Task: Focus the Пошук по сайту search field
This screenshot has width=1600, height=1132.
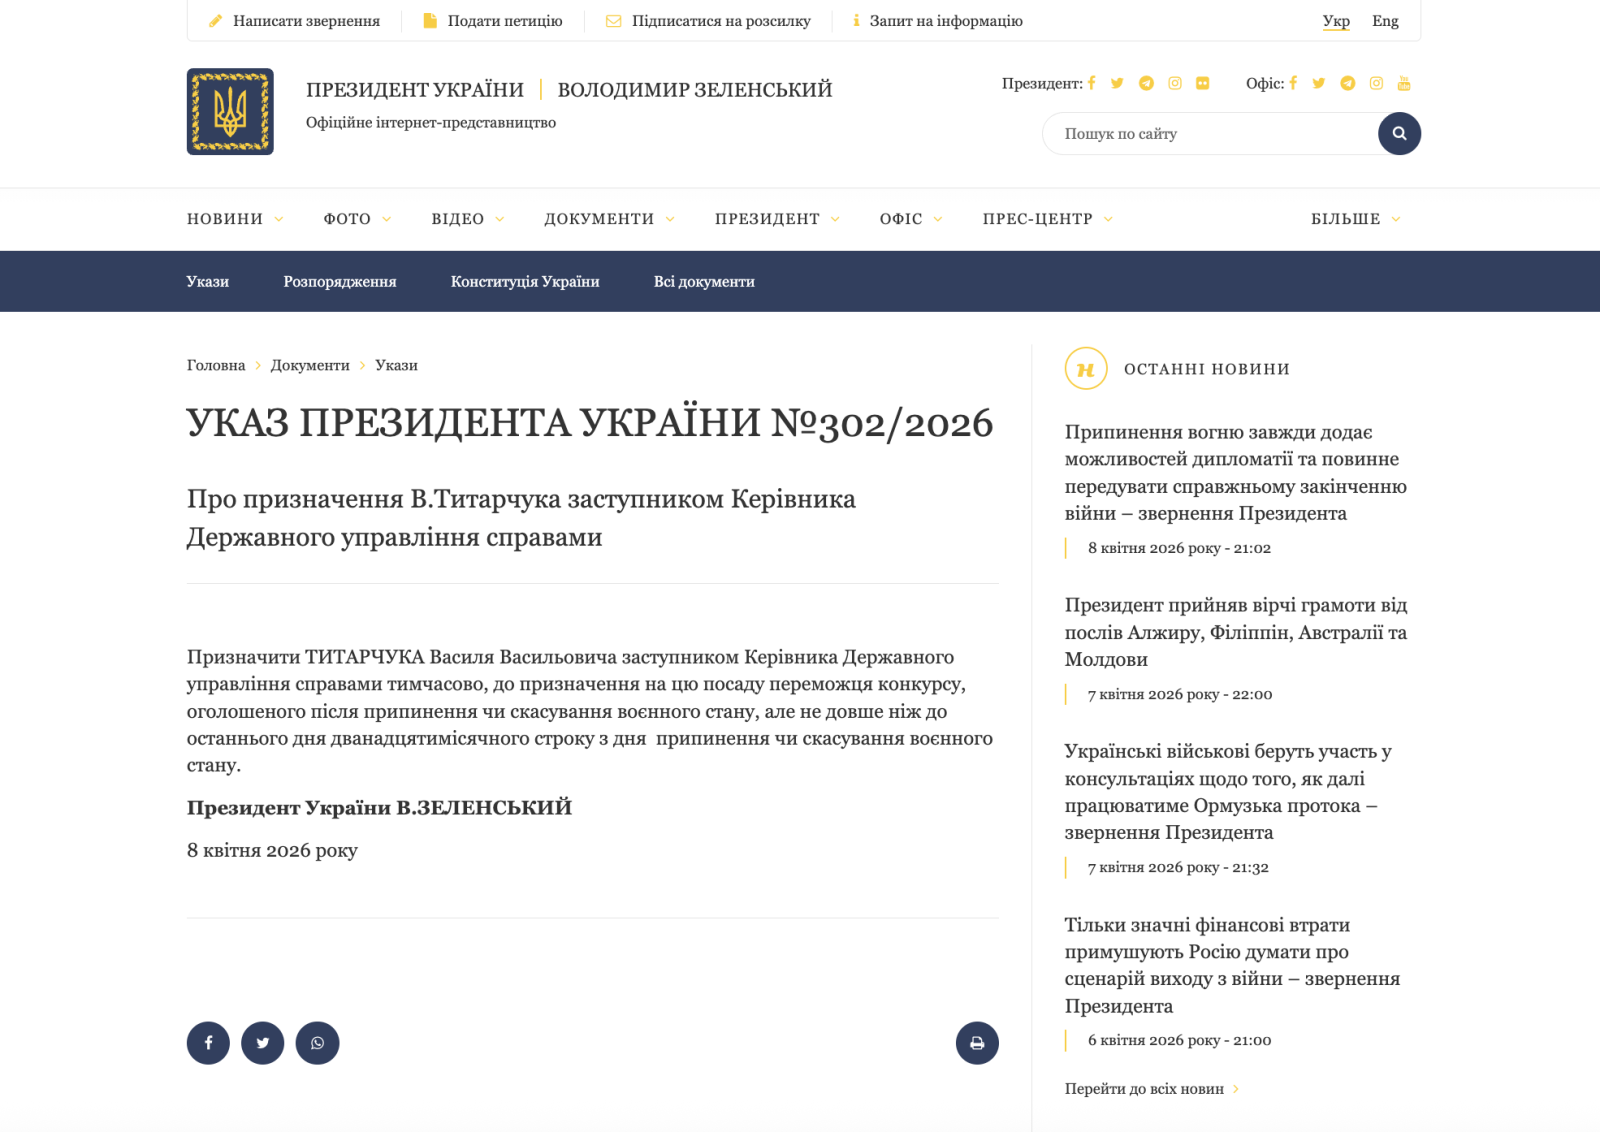Action: click(x=1210, y=134)
